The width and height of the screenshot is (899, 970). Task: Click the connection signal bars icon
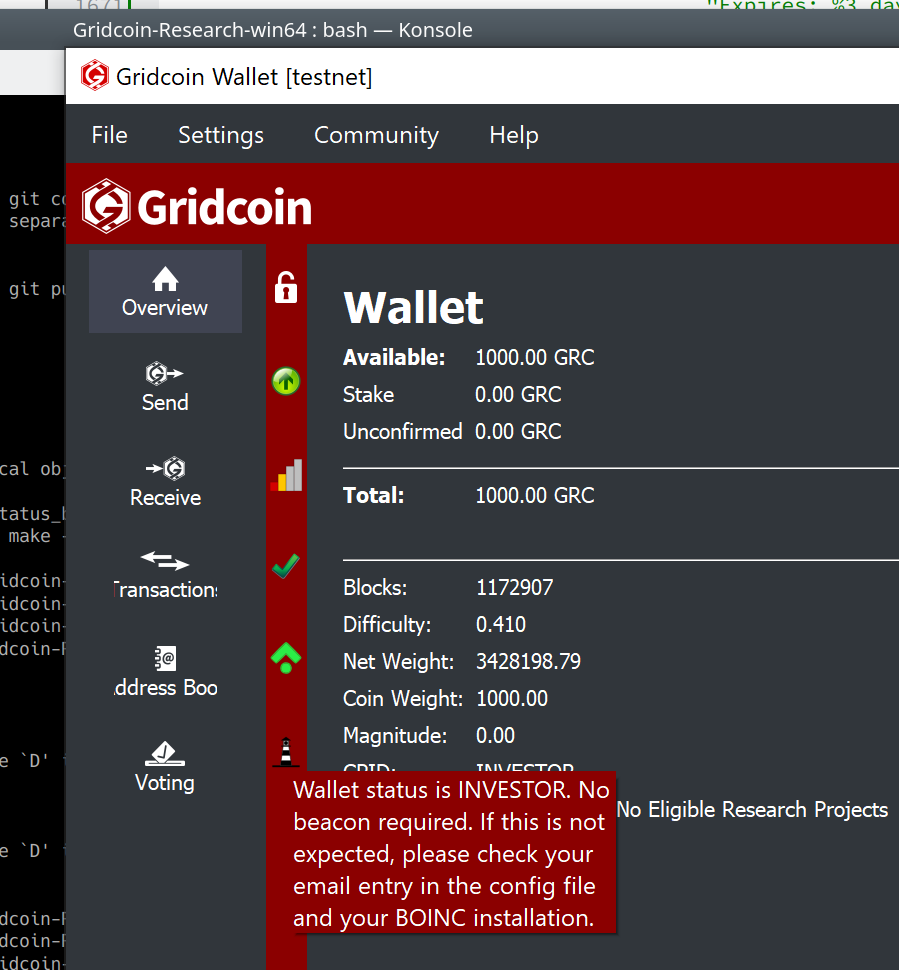tap(286, 475)
